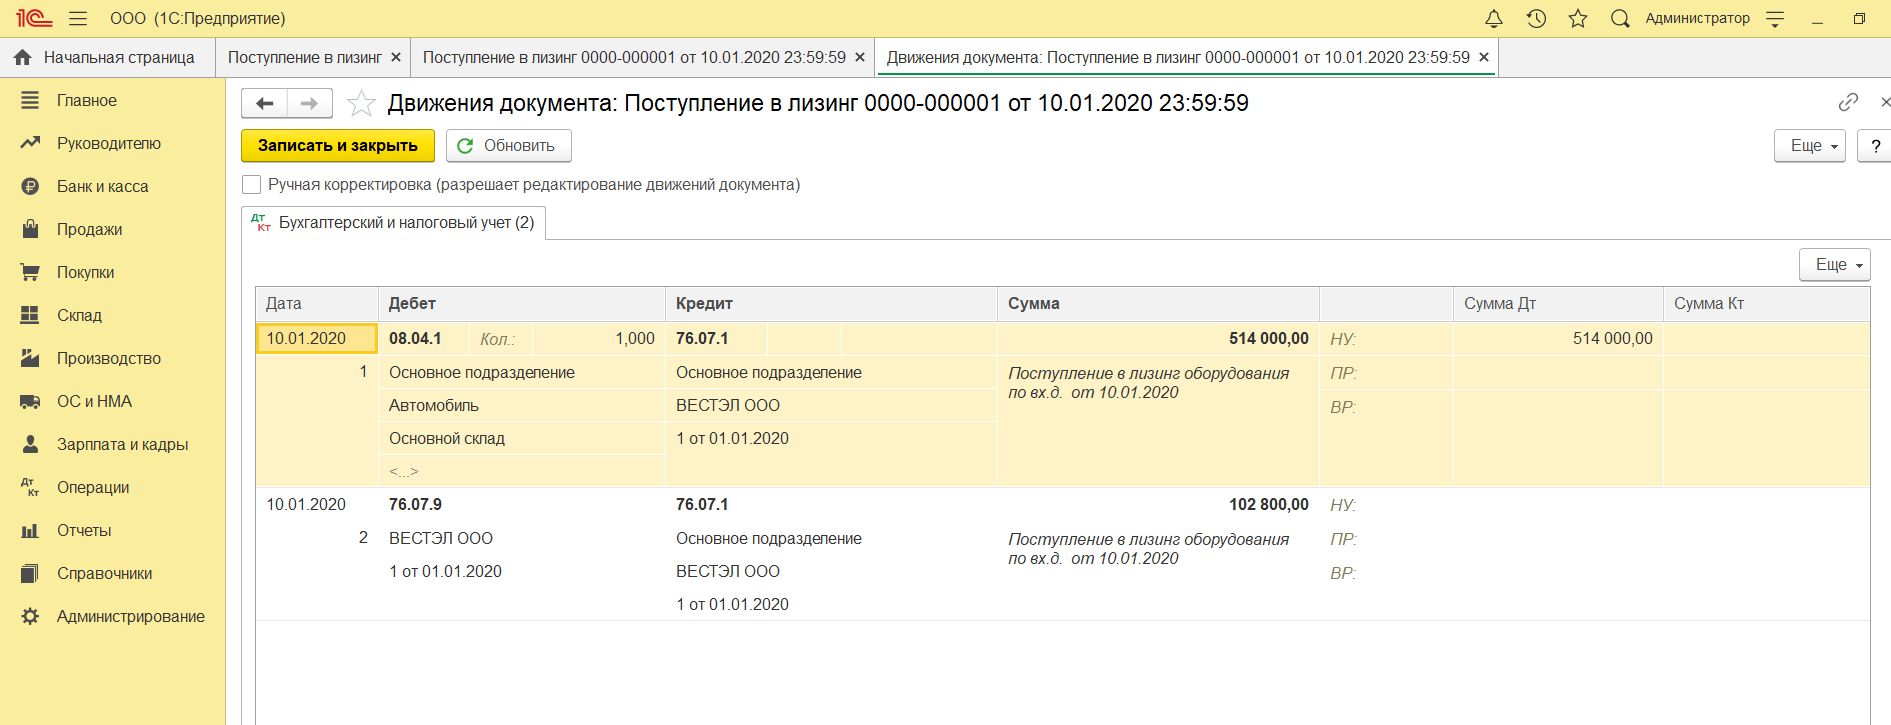This screenshot has width=1891, height=725.
Task: Open the Банк и касса section
Action: point(102,187)
